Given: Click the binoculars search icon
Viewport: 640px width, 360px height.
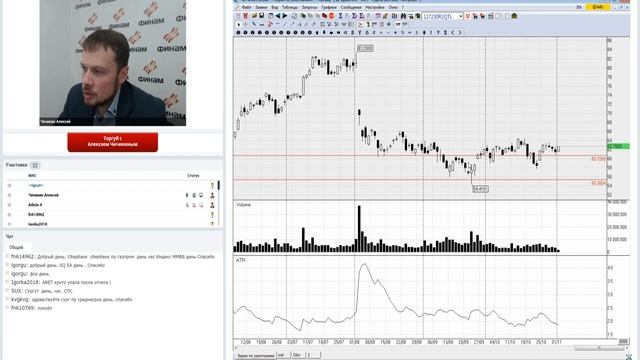Looking at the screenshot, I should tap(403, 16).
